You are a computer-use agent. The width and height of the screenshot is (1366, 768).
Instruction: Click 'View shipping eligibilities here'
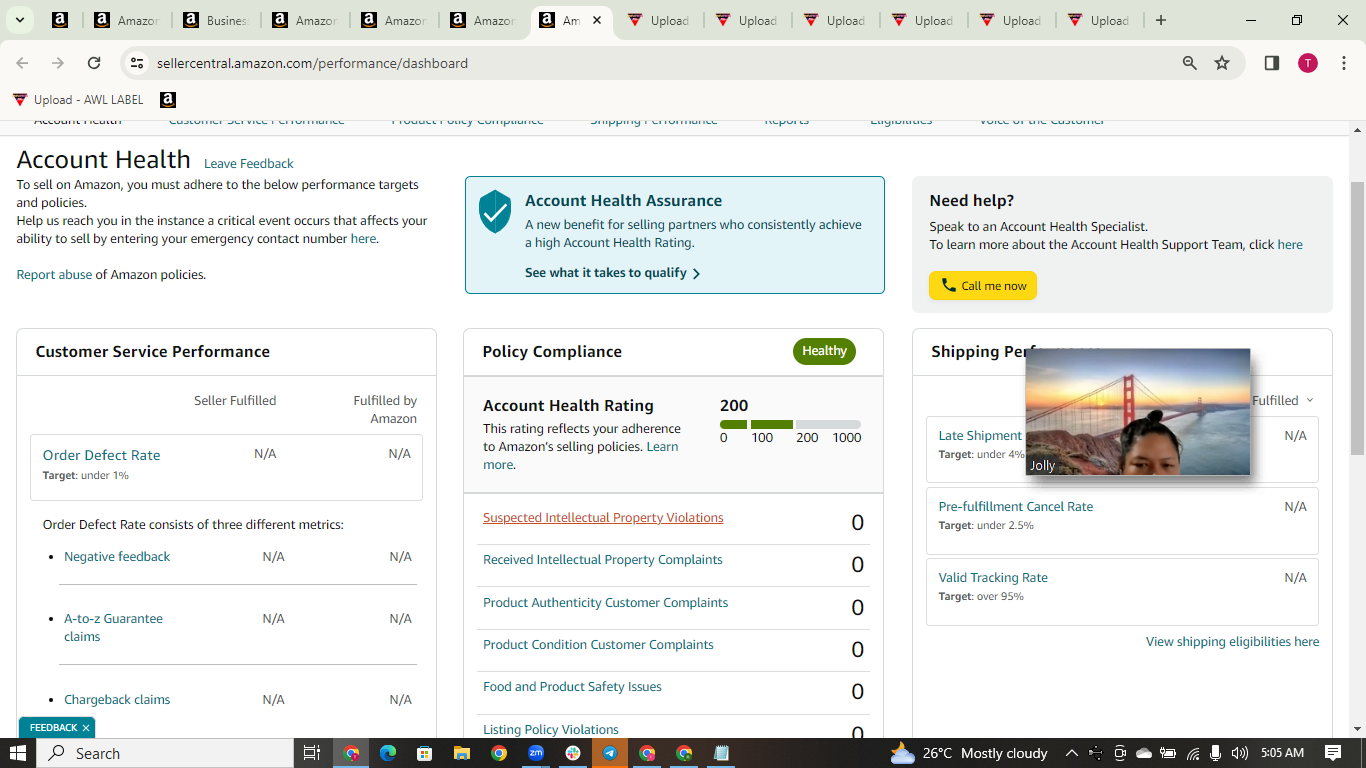[x=1232, y=642]
